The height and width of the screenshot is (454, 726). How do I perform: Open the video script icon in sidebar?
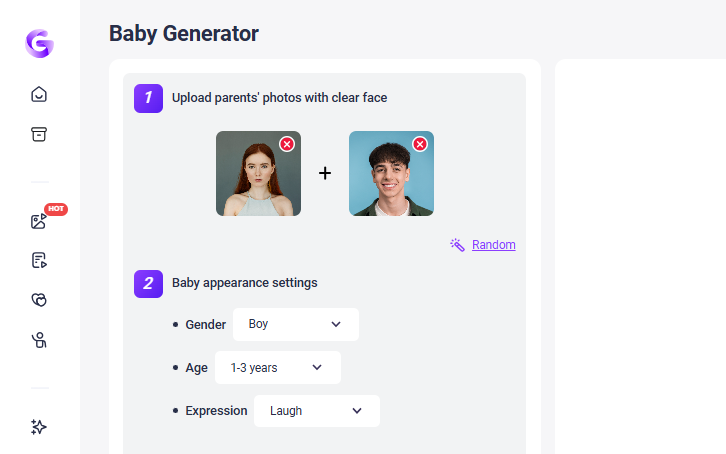coord(39,261)
